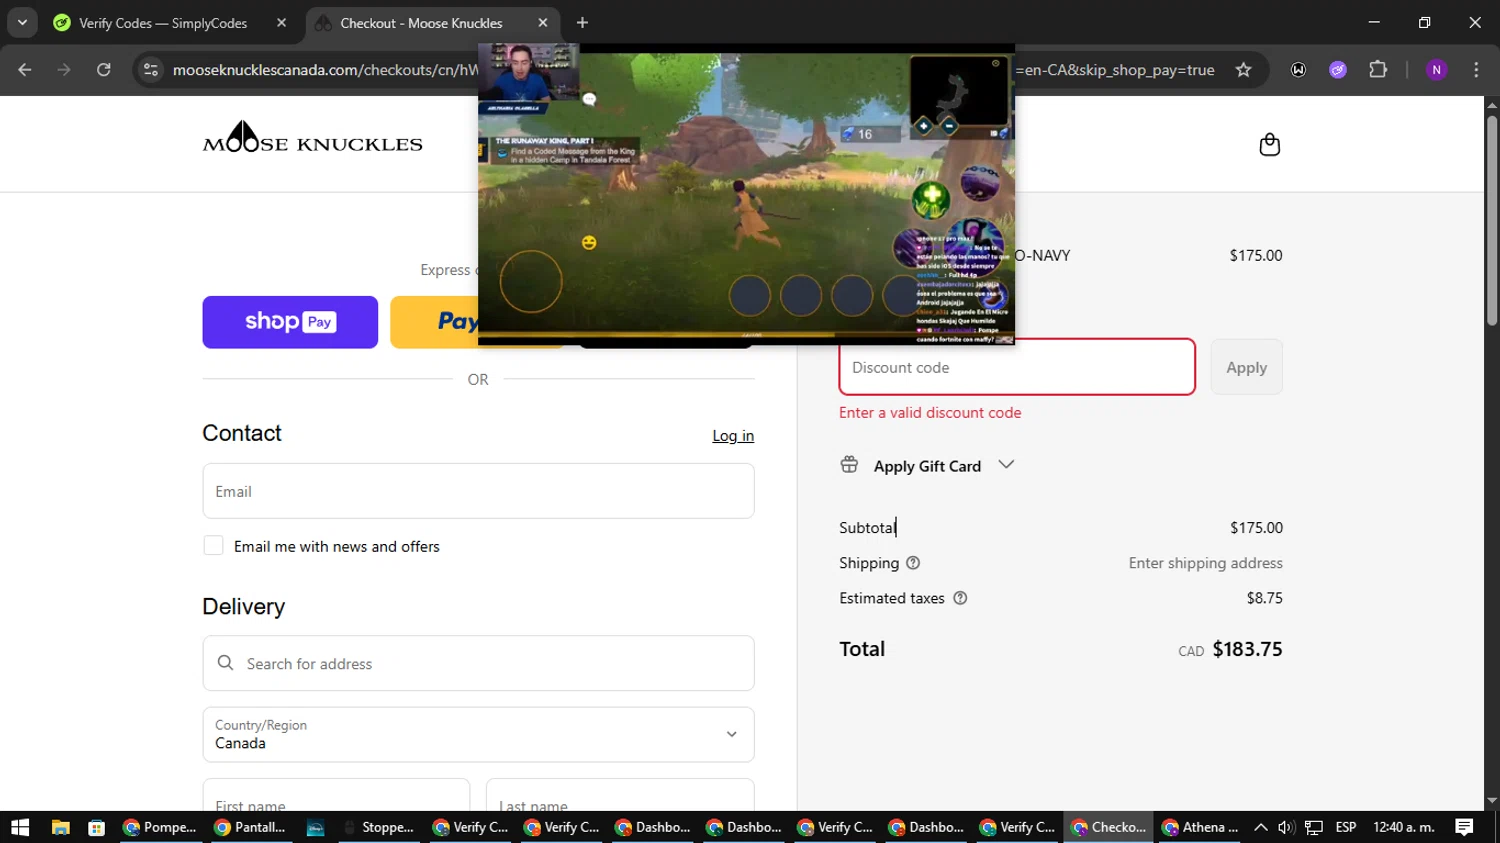The height and width of the screenshot is (843, 1500).
Task: Open the Country/Region dropdown
Action: 478,735
